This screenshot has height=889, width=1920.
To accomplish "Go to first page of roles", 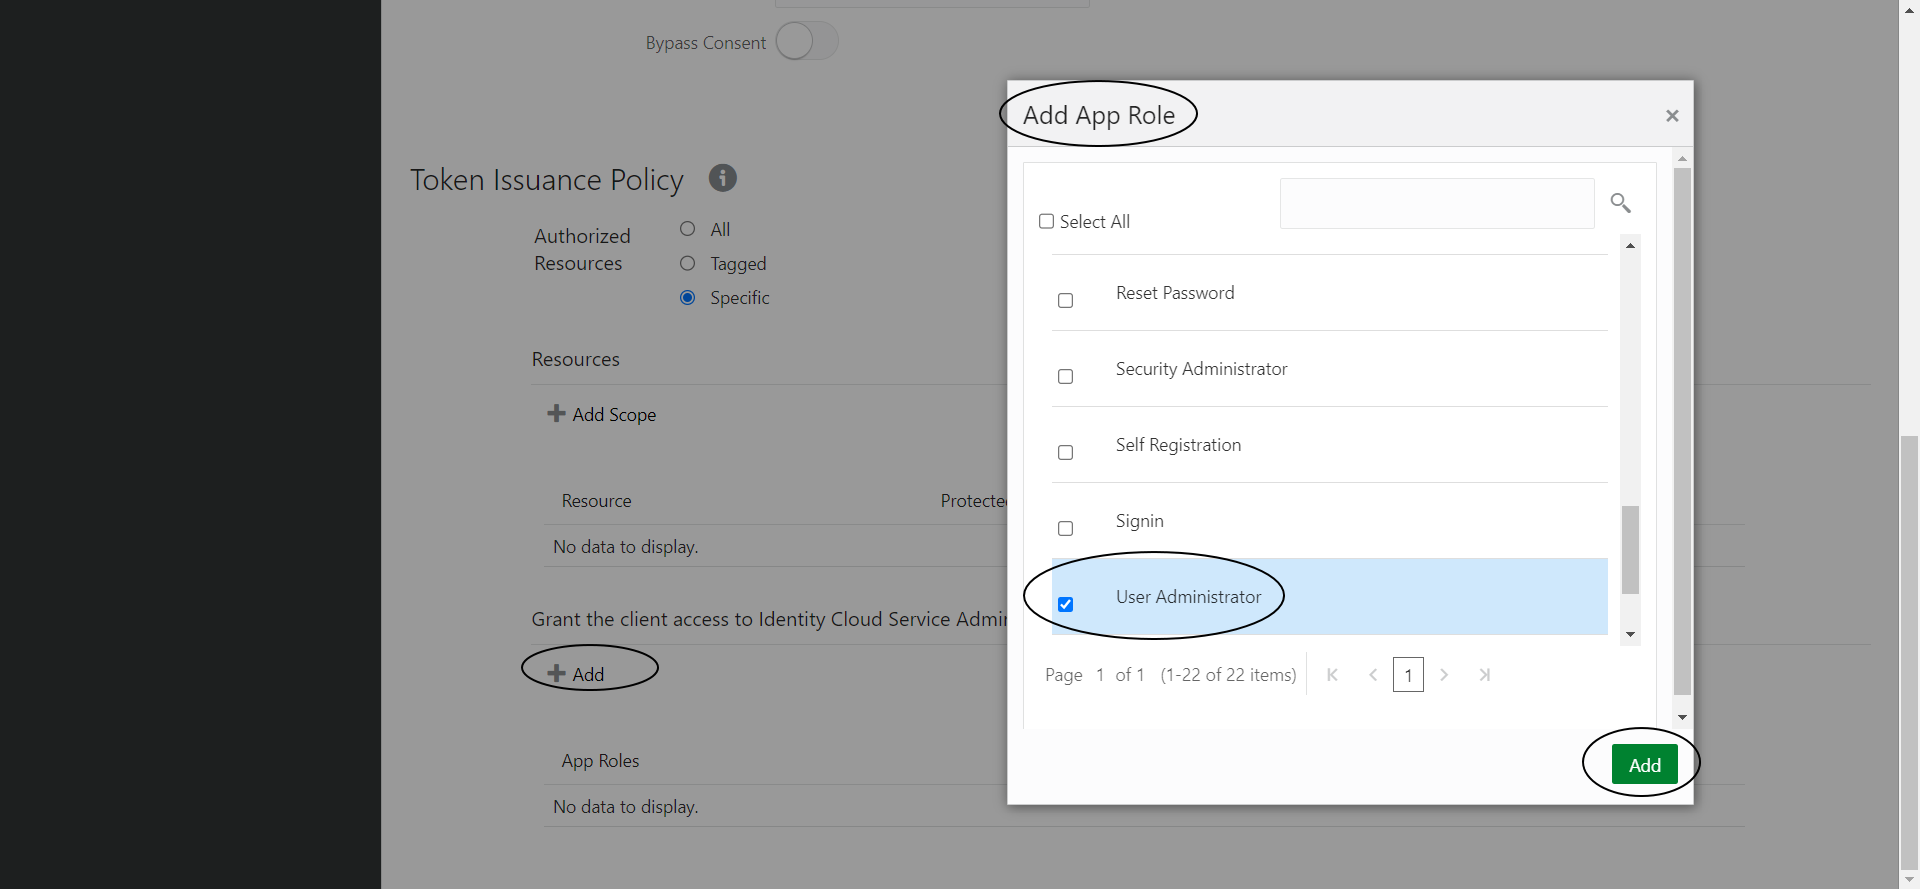I will click(x=1332, y=675).
